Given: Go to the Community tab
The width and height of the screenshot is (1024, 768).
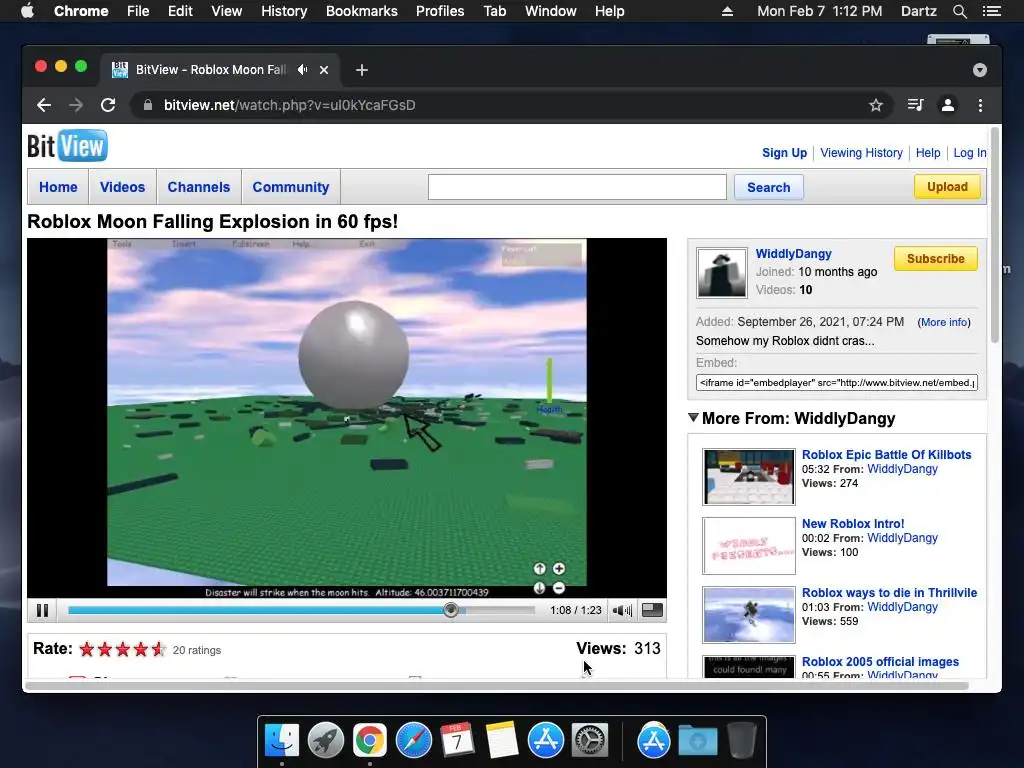Looking at the screenshot, I should pyautogui.click(x=291, y=187).
